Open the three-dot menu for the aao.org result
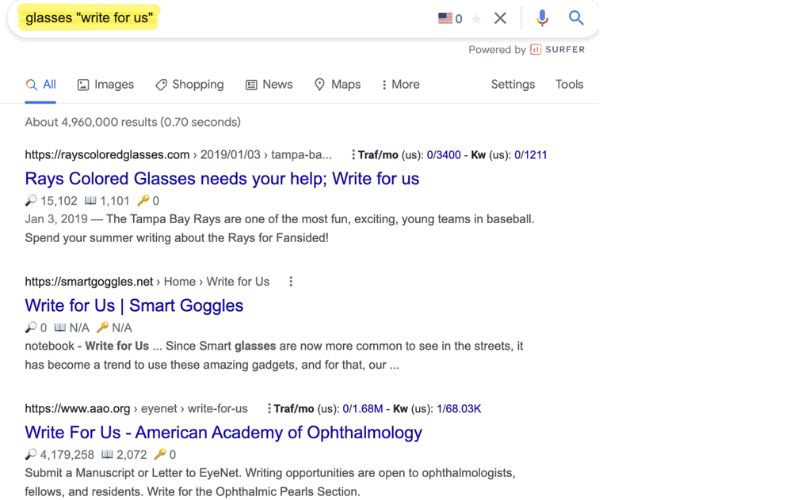The image size is (800, 500). coord(269,409)
